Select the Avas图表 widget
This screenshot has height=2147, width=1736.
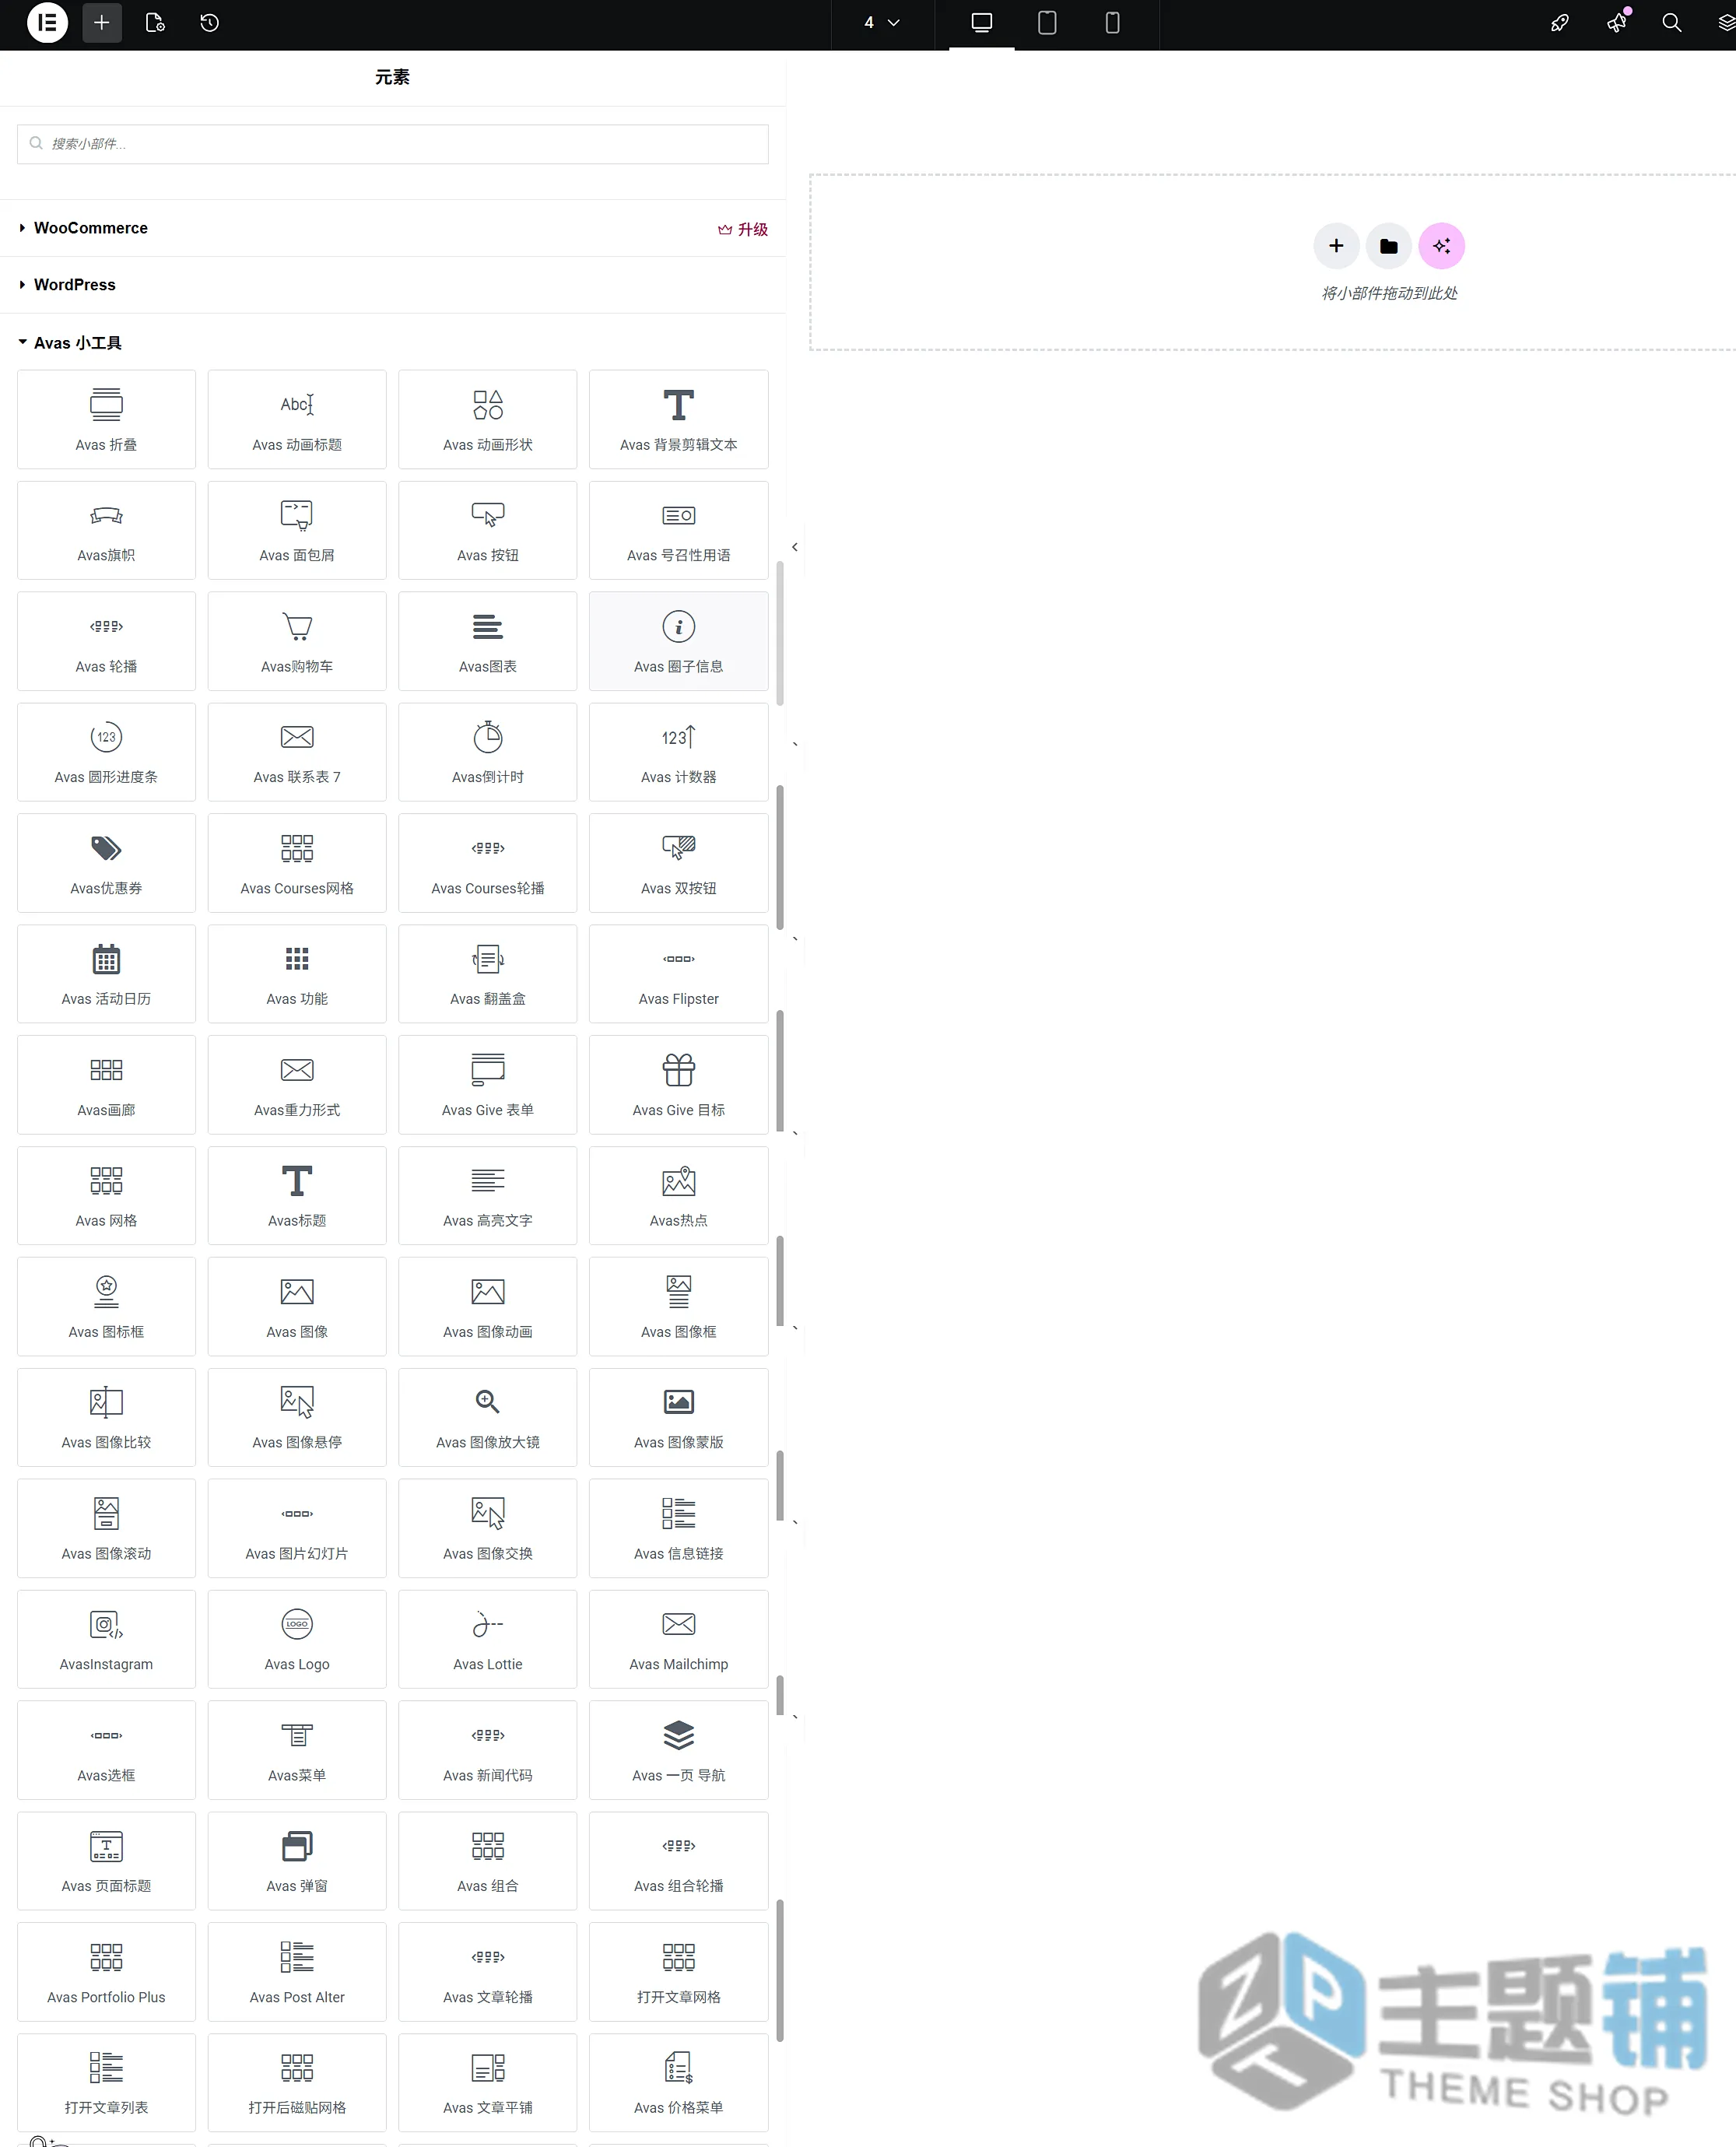point(488,641)
